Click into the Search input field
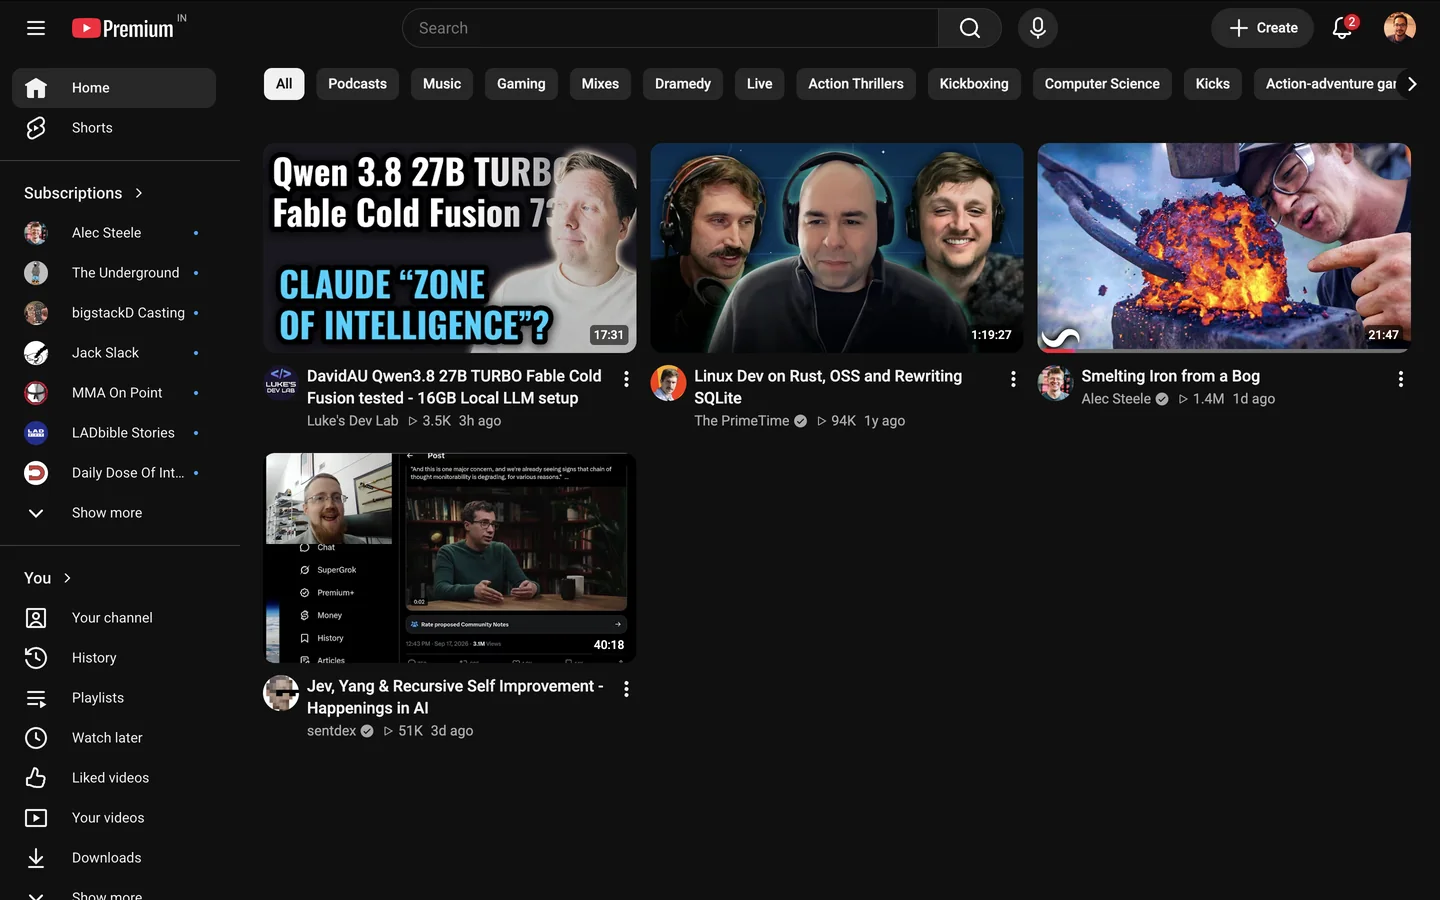The width and height of the screenshot is (1440, 900). pos(670,28)
